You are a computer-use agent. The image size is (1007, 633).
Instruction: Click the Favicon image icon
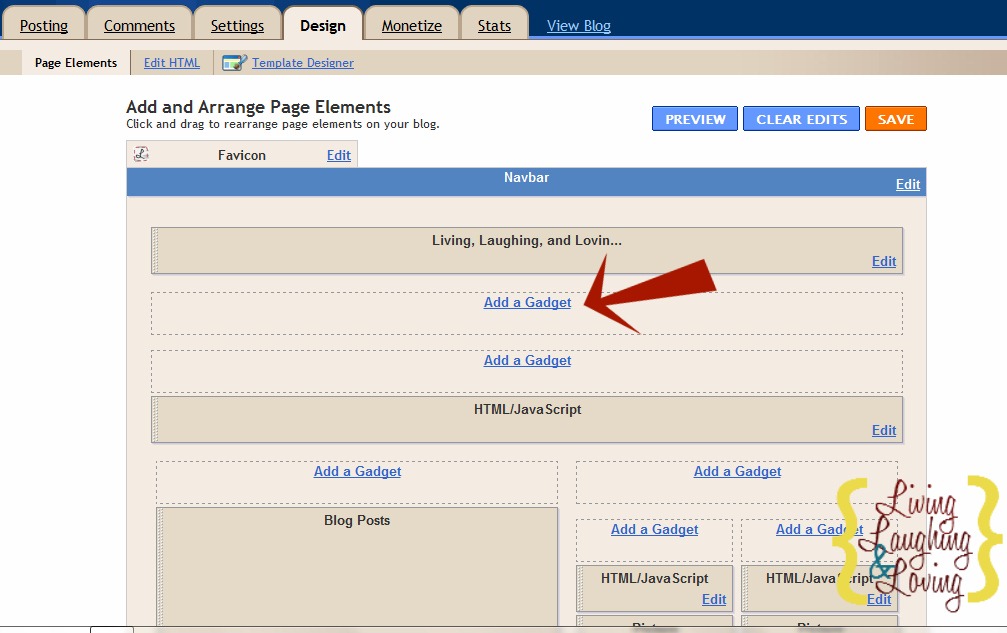click(x=141, y=154)
